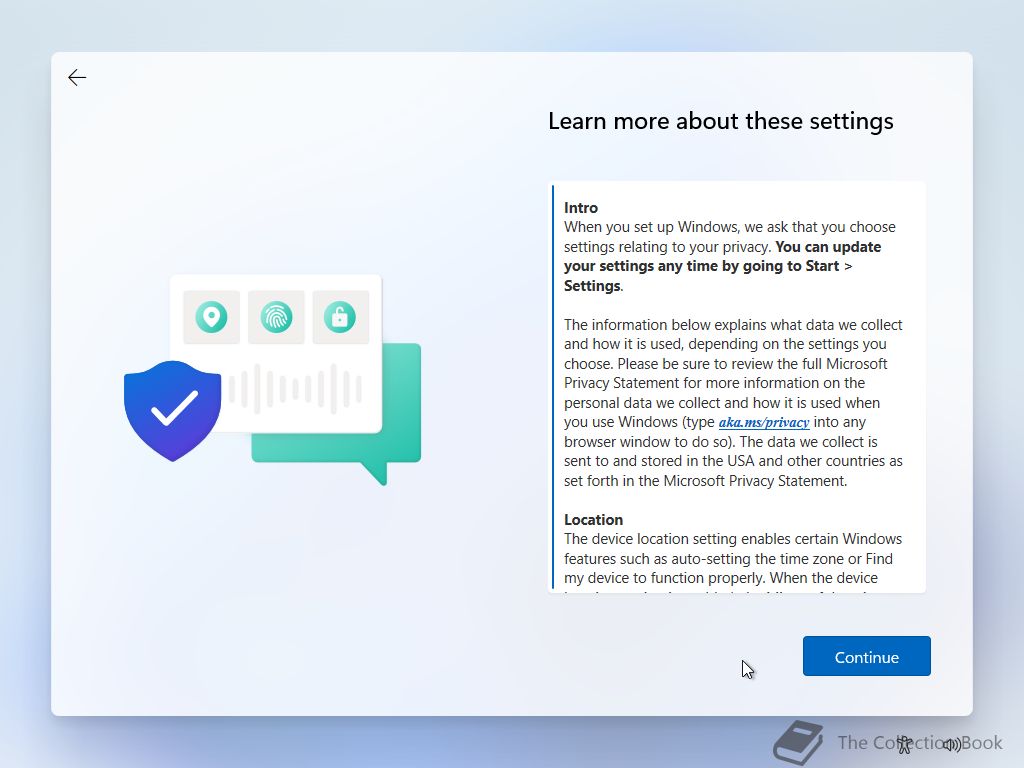1024x768 pixels.
Task: Click the unlocked padlock icon tile
Action: pyautogui.click(x=340, y=317)
